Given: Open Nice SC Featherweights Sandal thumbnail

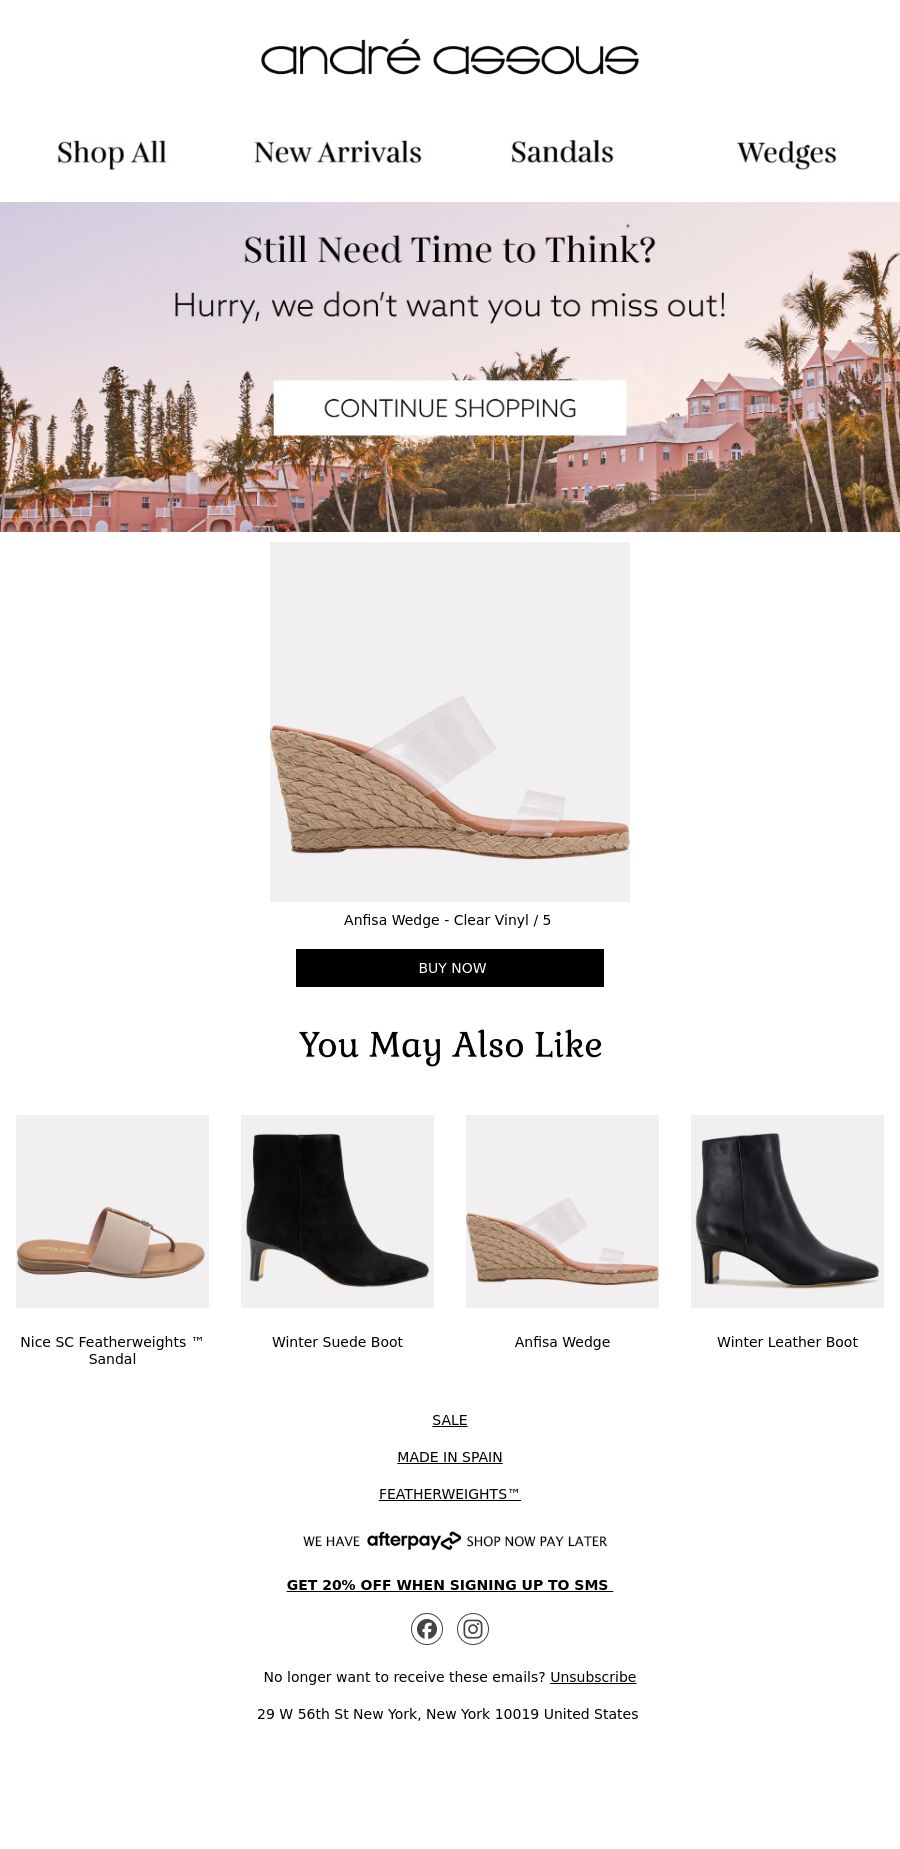Looking at the screenshot, I should click(112, 1211).
